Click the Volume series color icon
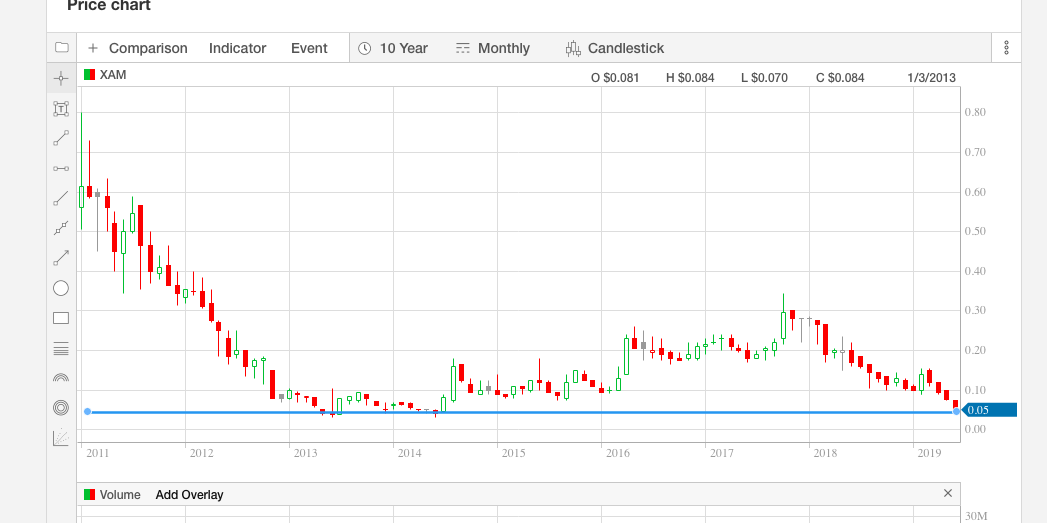1047x523 pixels. (x=89, y=495)
